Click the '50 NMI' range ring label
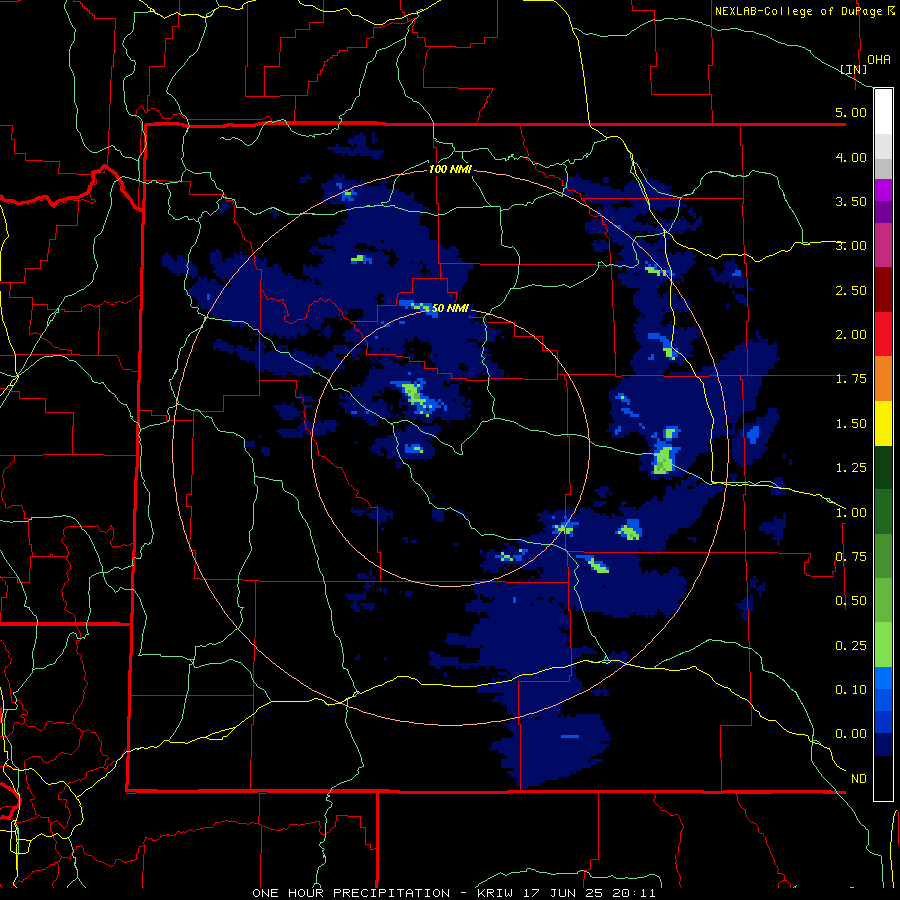This screenshot has width=900, height=900. coord(450,308)
